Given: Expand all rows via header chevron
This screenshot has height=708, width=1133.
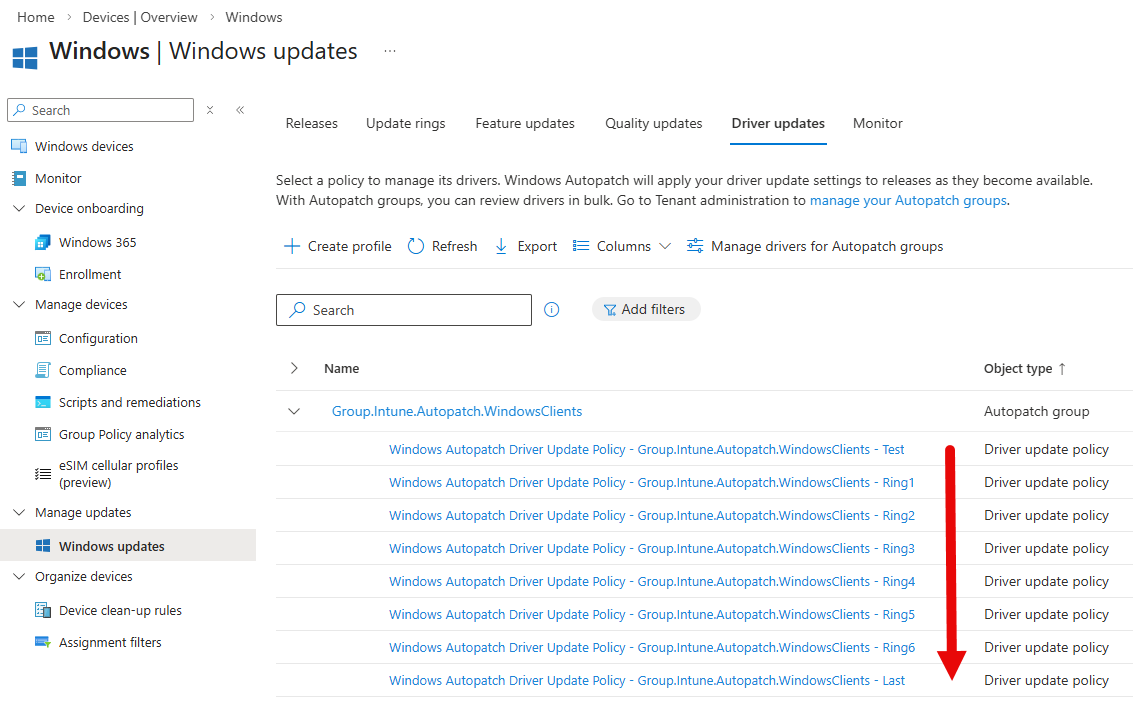Looking at the screenshot, I should [x=294, y=368].
